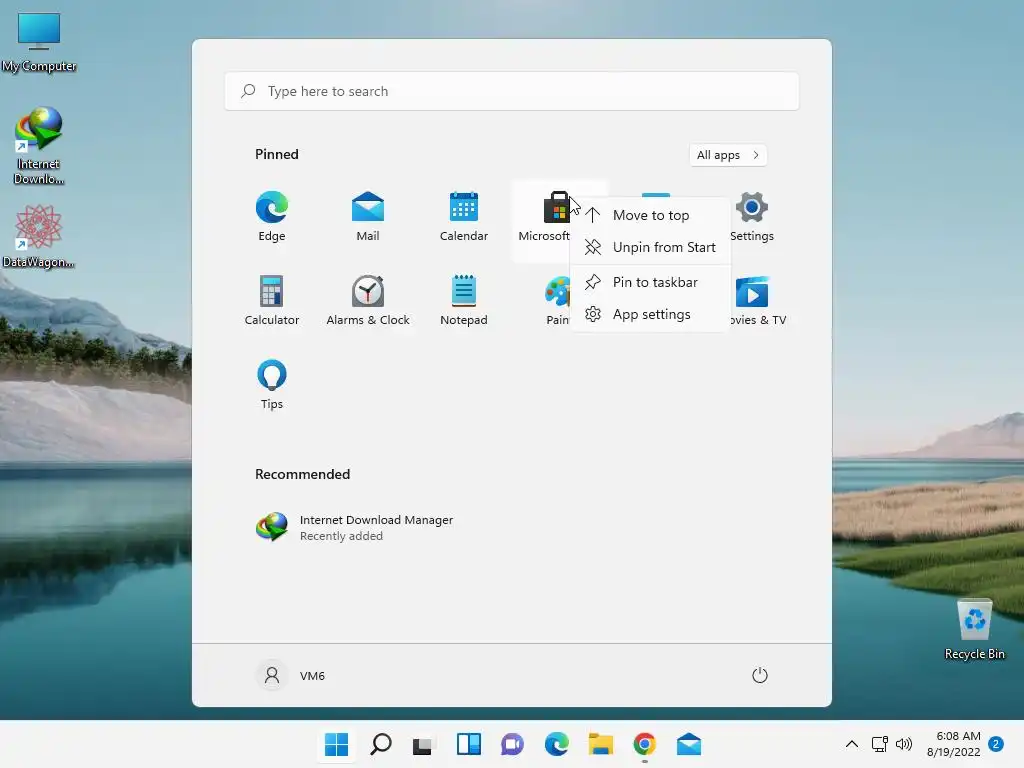Expand the All apps list
This screenshot has width=1024, height=768.
click(x=728, y=155)
